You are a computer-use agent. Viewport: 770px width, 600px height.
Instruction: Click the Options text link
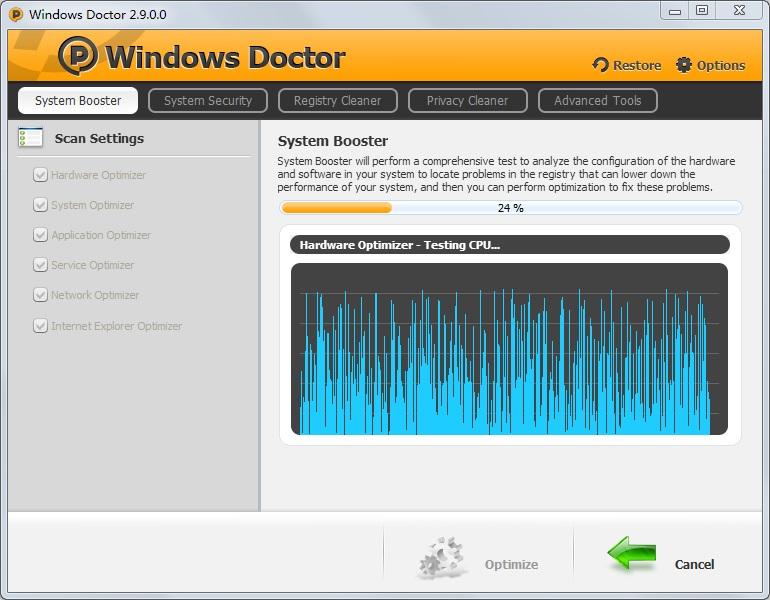pos(721,65)
